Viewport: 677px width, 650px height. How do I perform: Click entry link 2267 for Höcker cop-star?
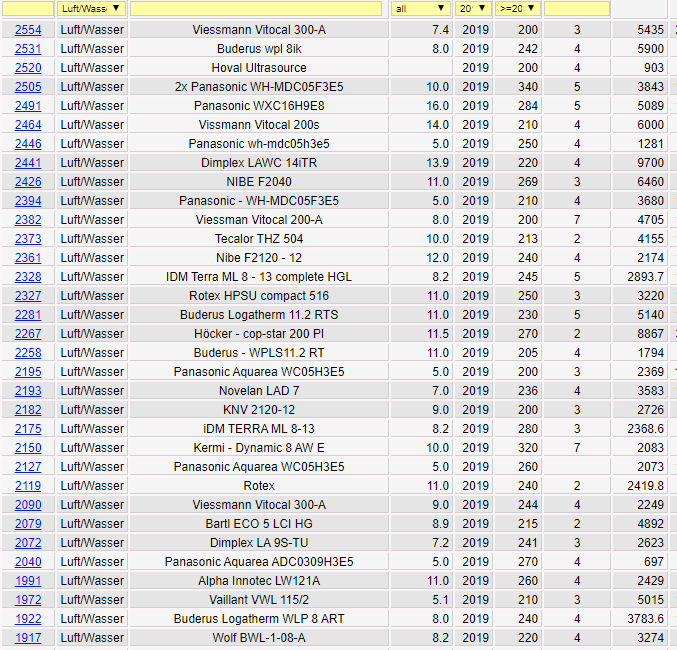28,334
